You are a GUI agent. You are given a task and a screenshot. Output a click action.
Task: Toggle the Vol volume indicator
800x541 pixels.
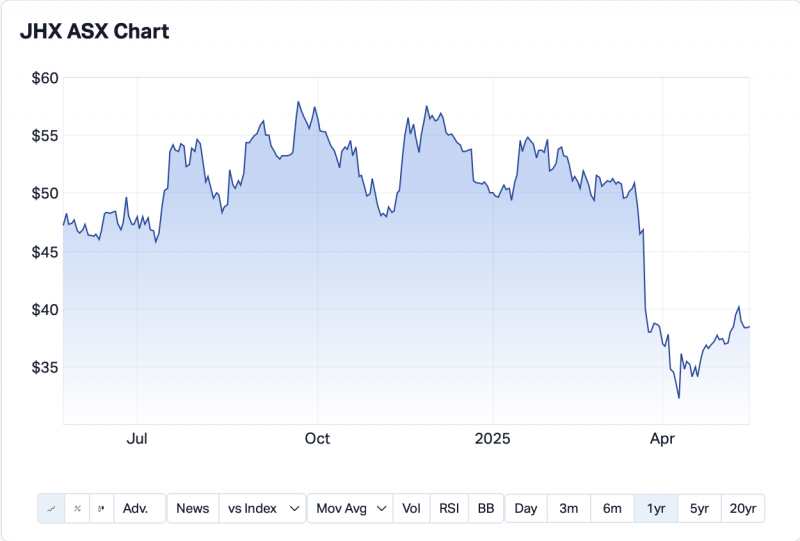coord(411,508)
